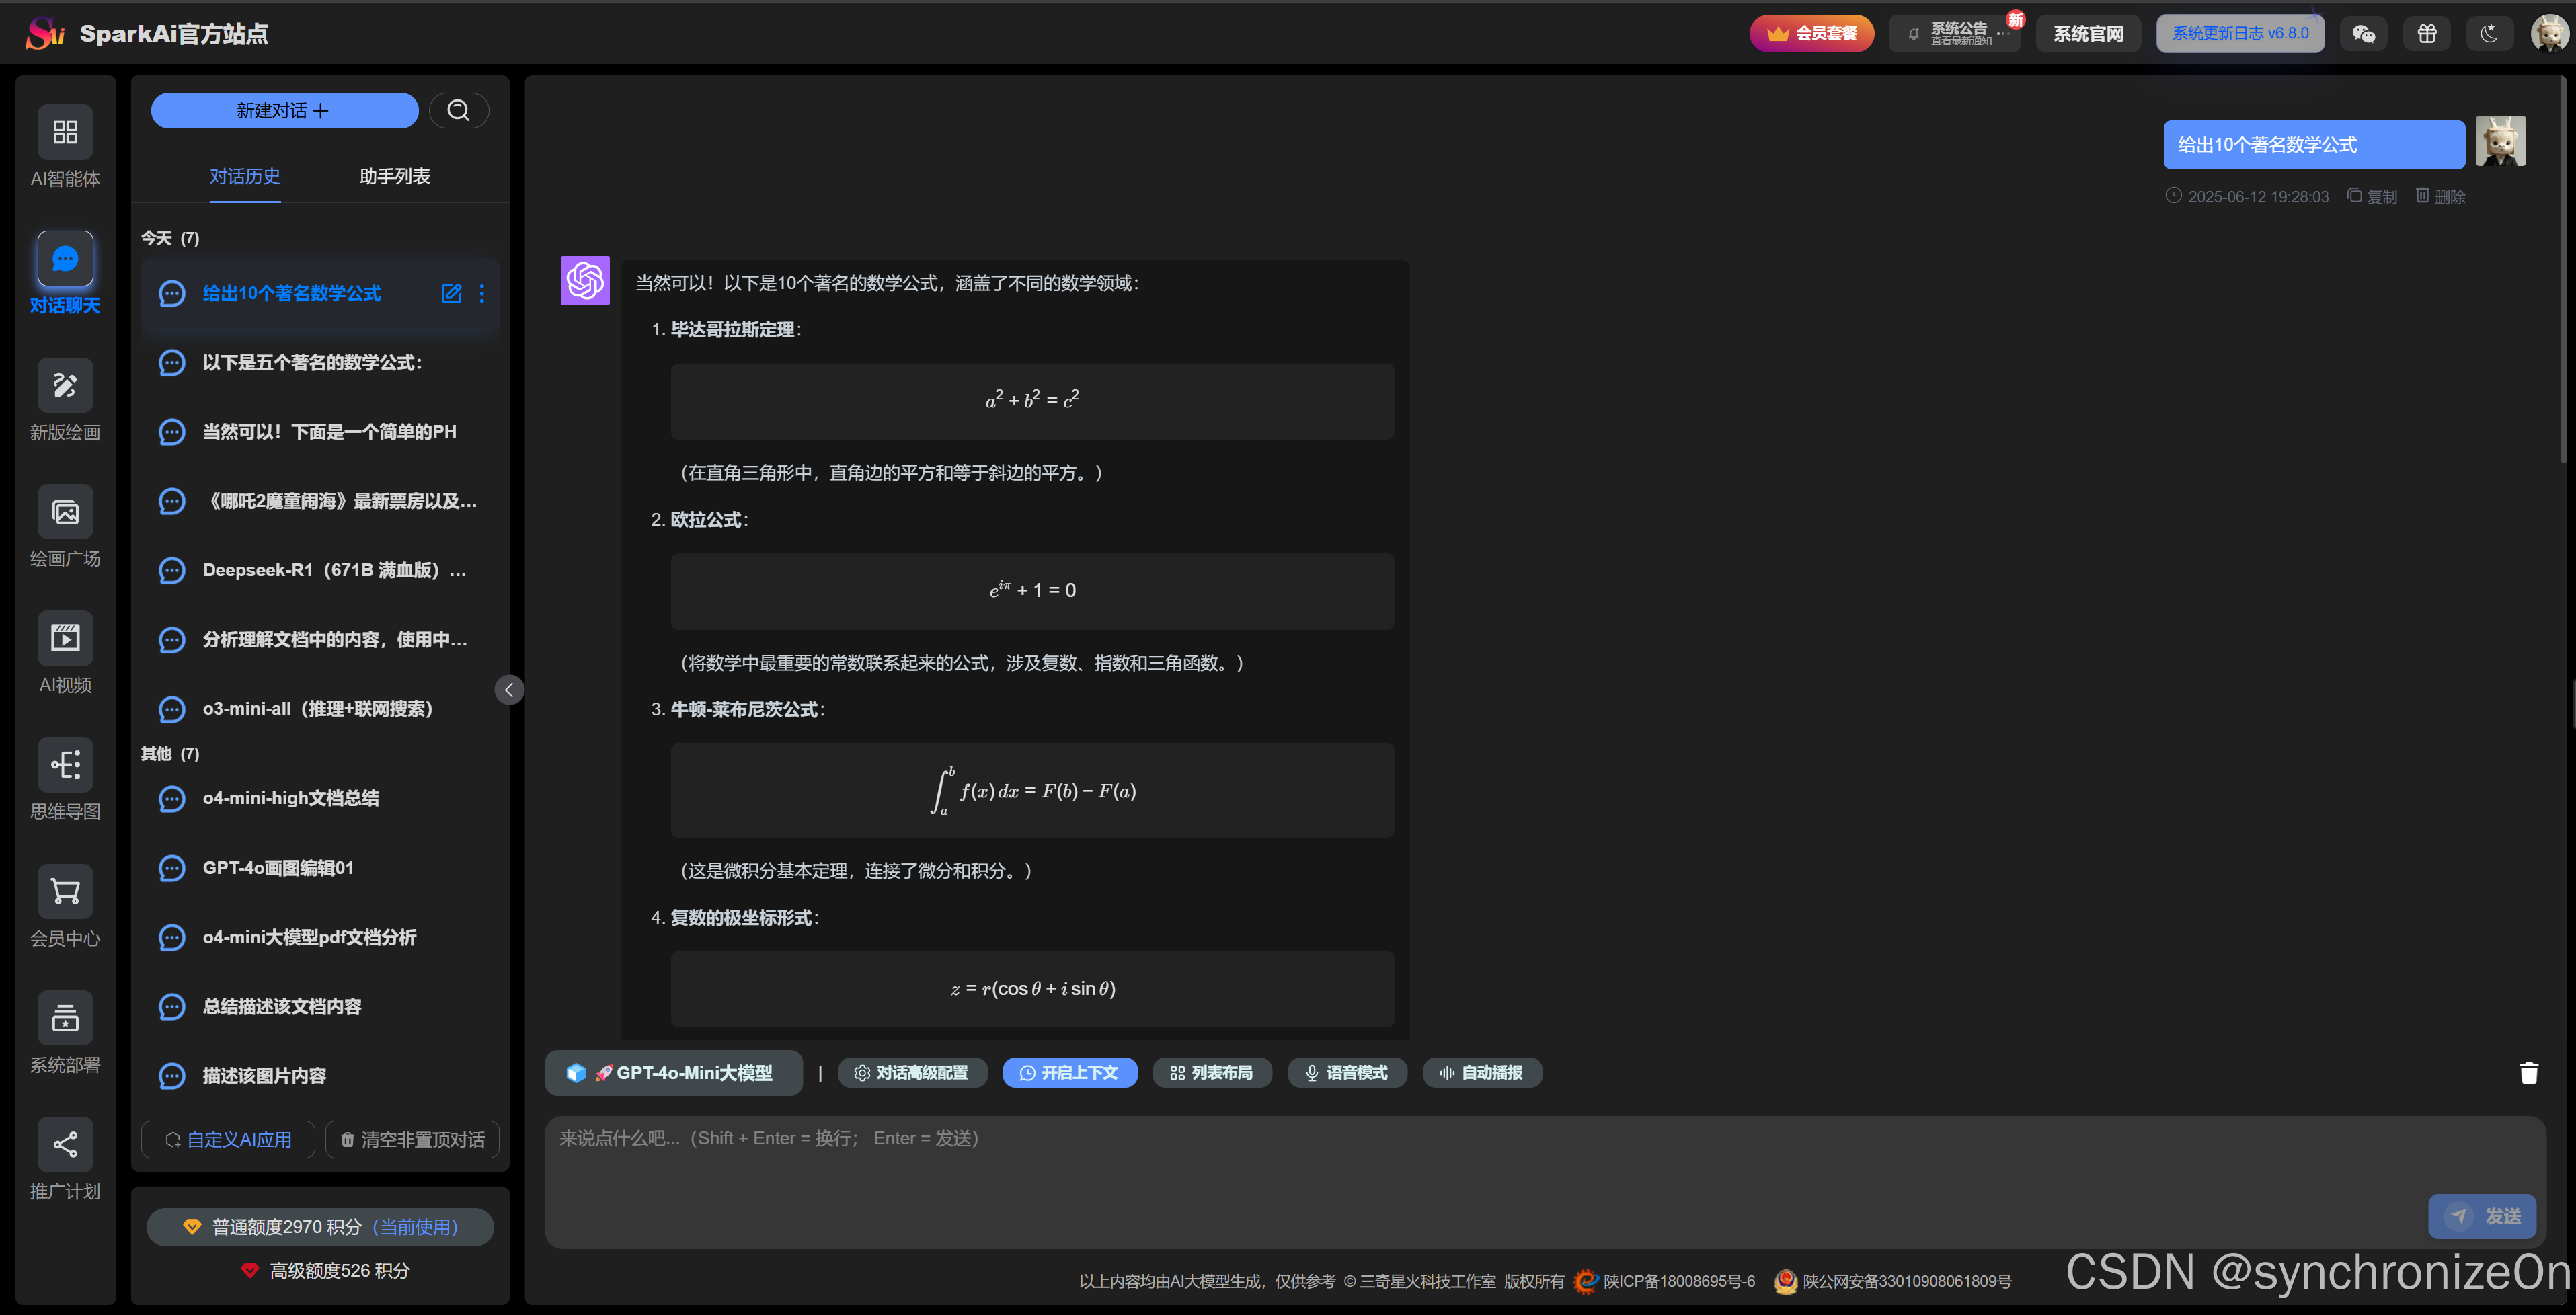The image size is (2576, 1315).
Task: Switch to 助手列表 tab
Action: coord(394,177)
